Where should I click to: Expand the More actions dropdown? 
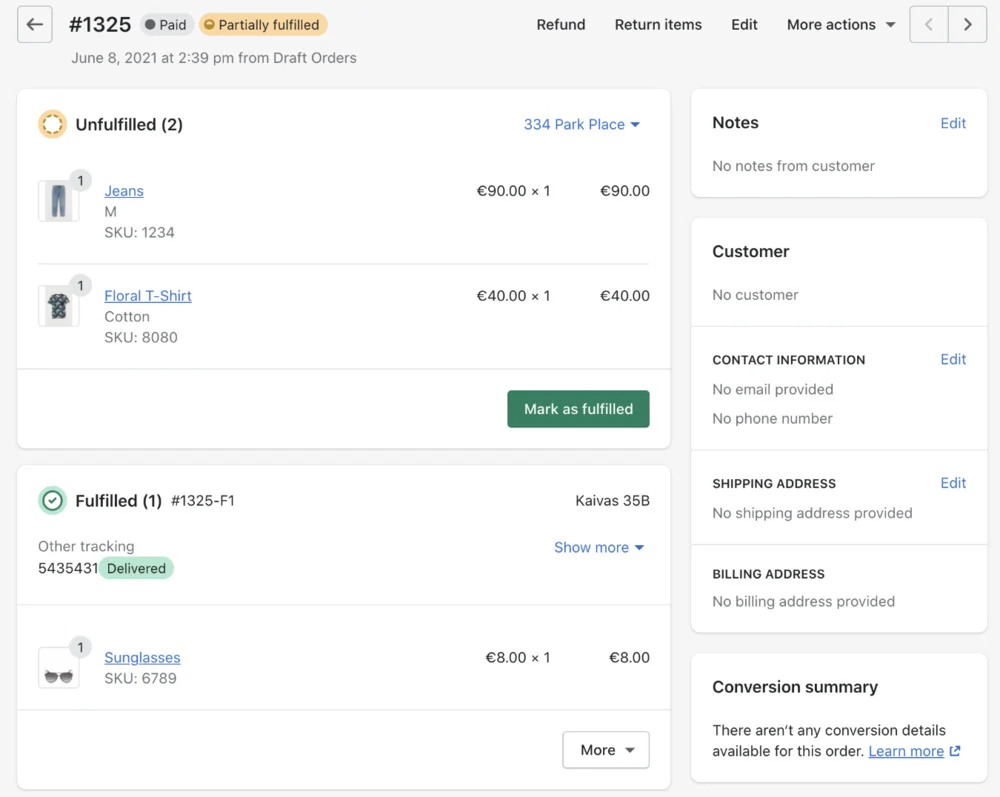840,25
